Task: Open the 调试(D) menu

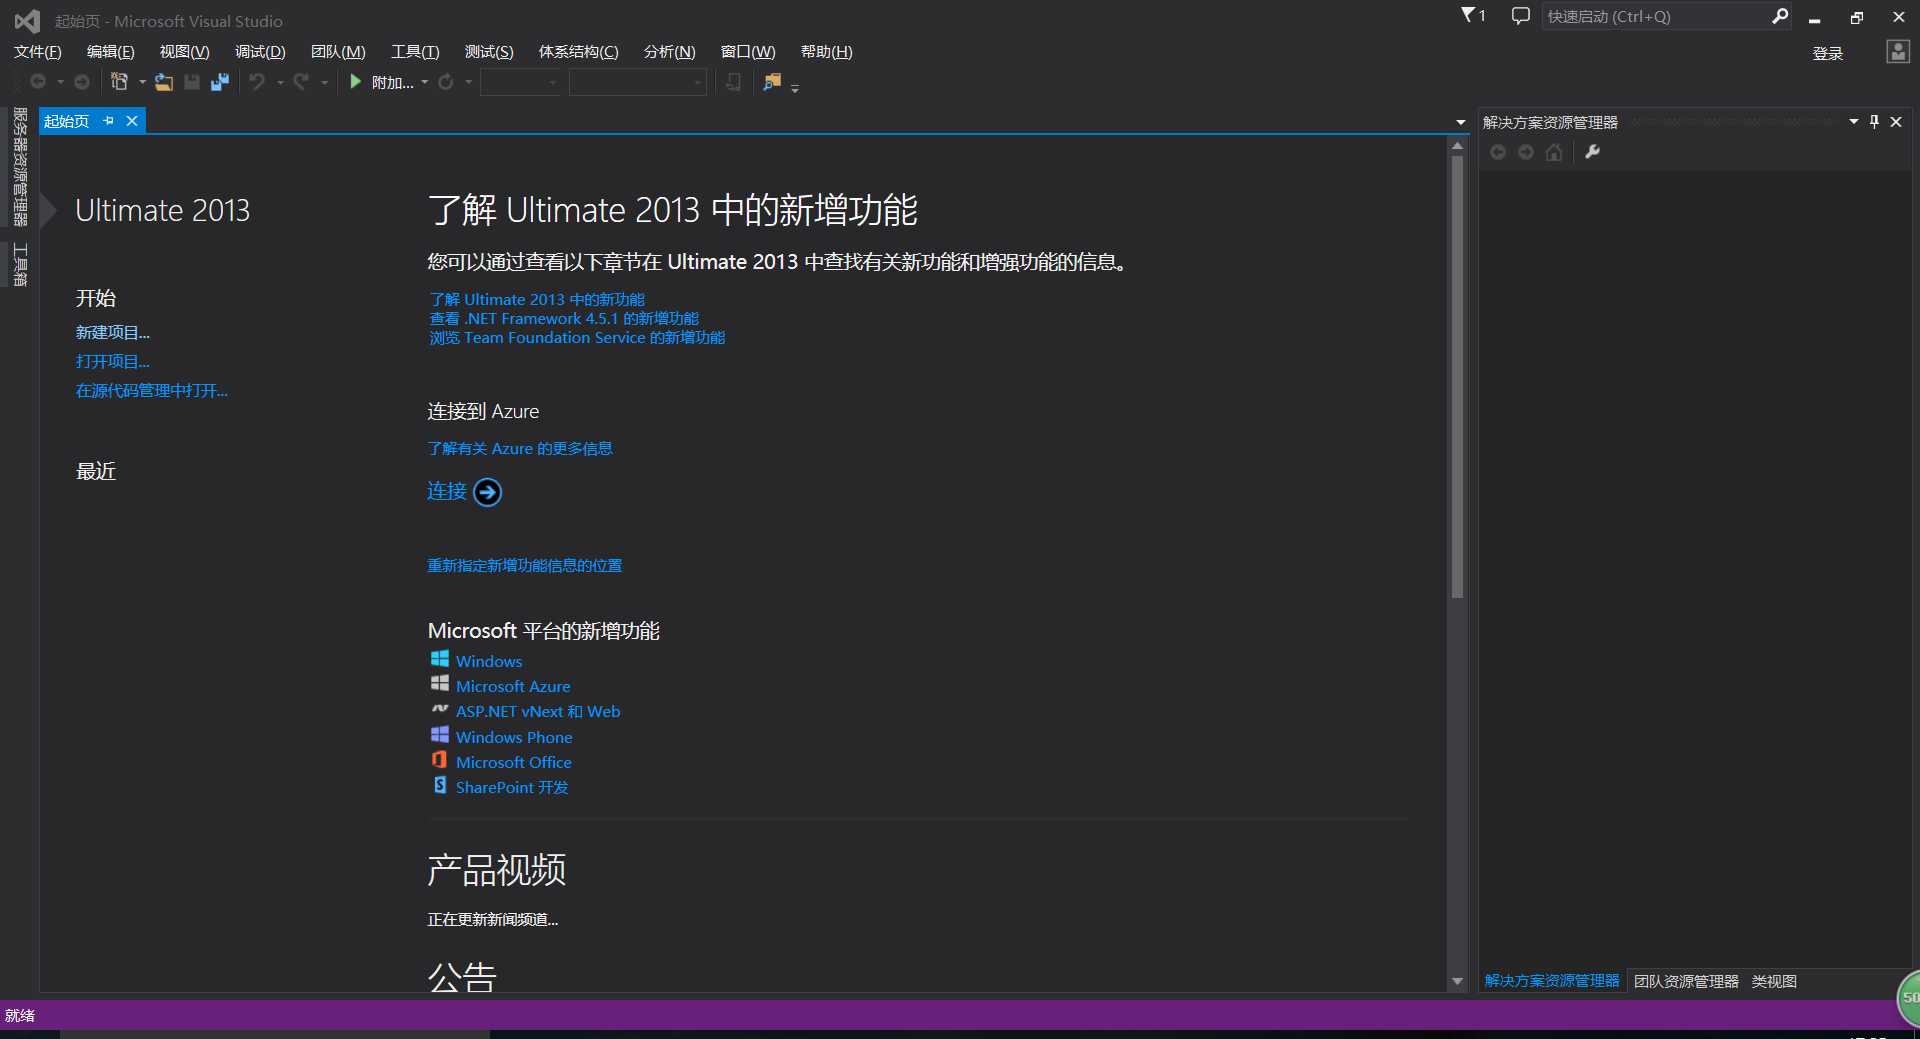Action: (260, 52)
